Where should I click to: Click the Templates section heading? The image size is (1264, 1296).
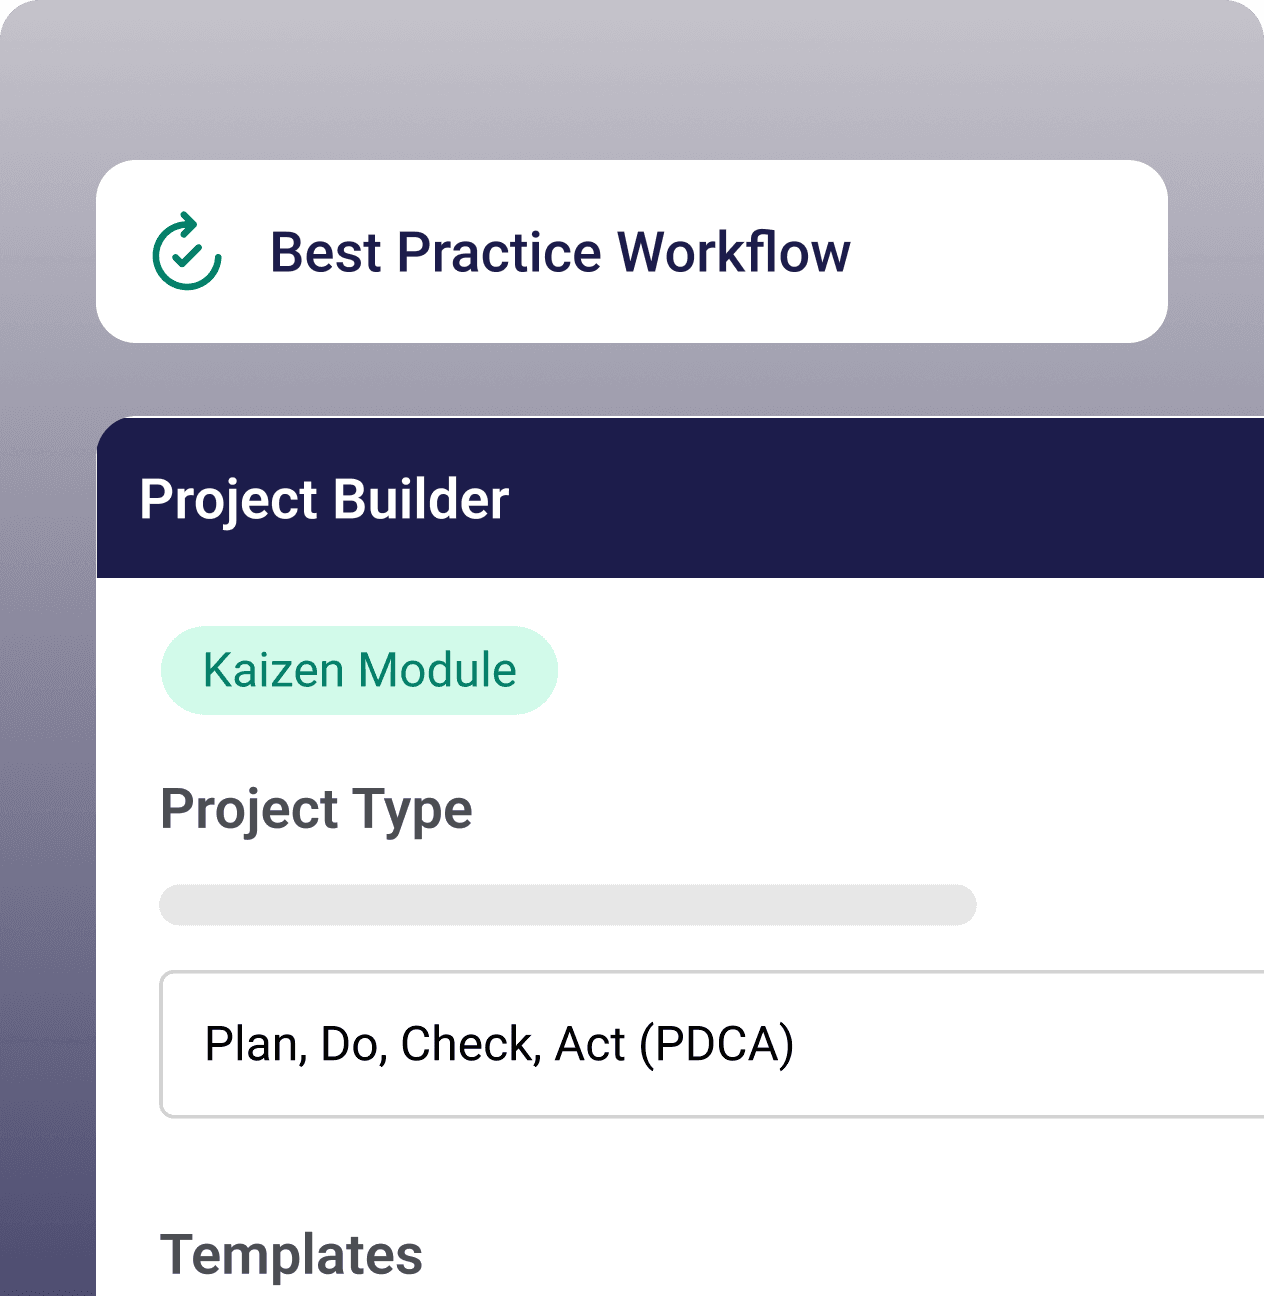(x=291, y=1254)
